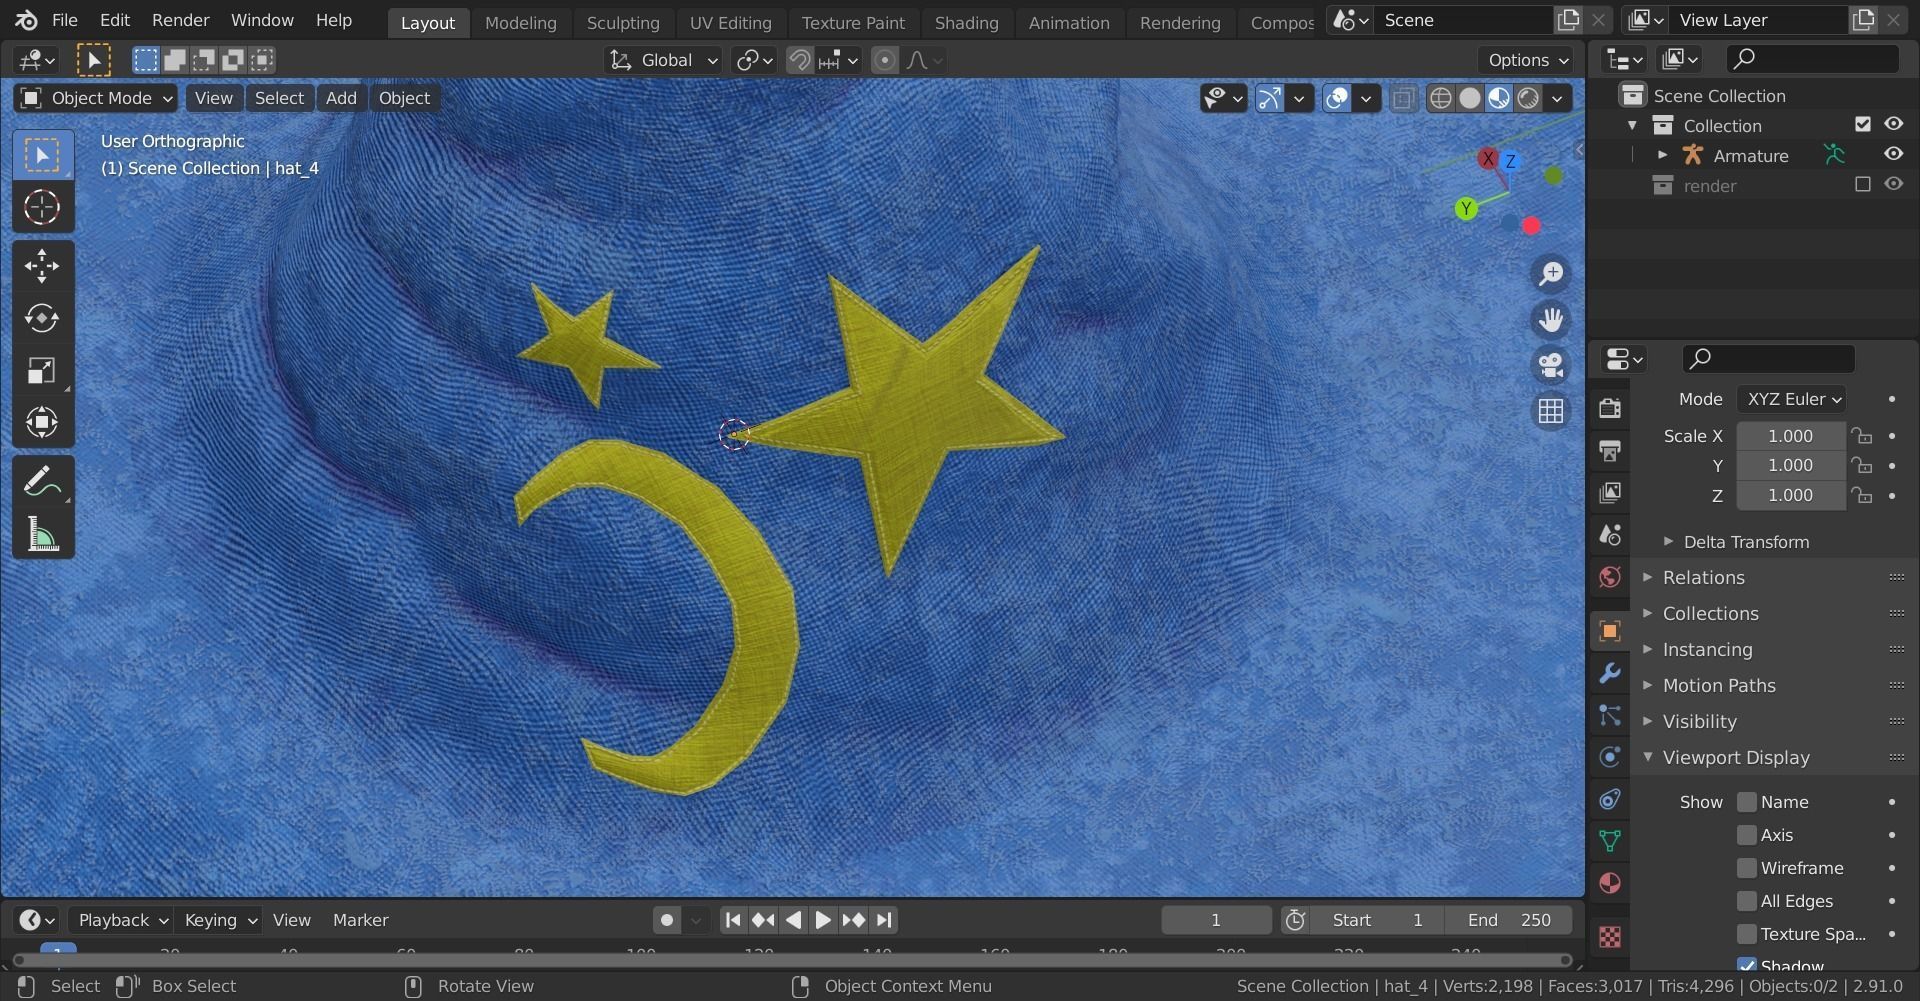Switch to the Shading workspace tab
Viewport: 1920px width, 1001px height.
coord(966,22)
